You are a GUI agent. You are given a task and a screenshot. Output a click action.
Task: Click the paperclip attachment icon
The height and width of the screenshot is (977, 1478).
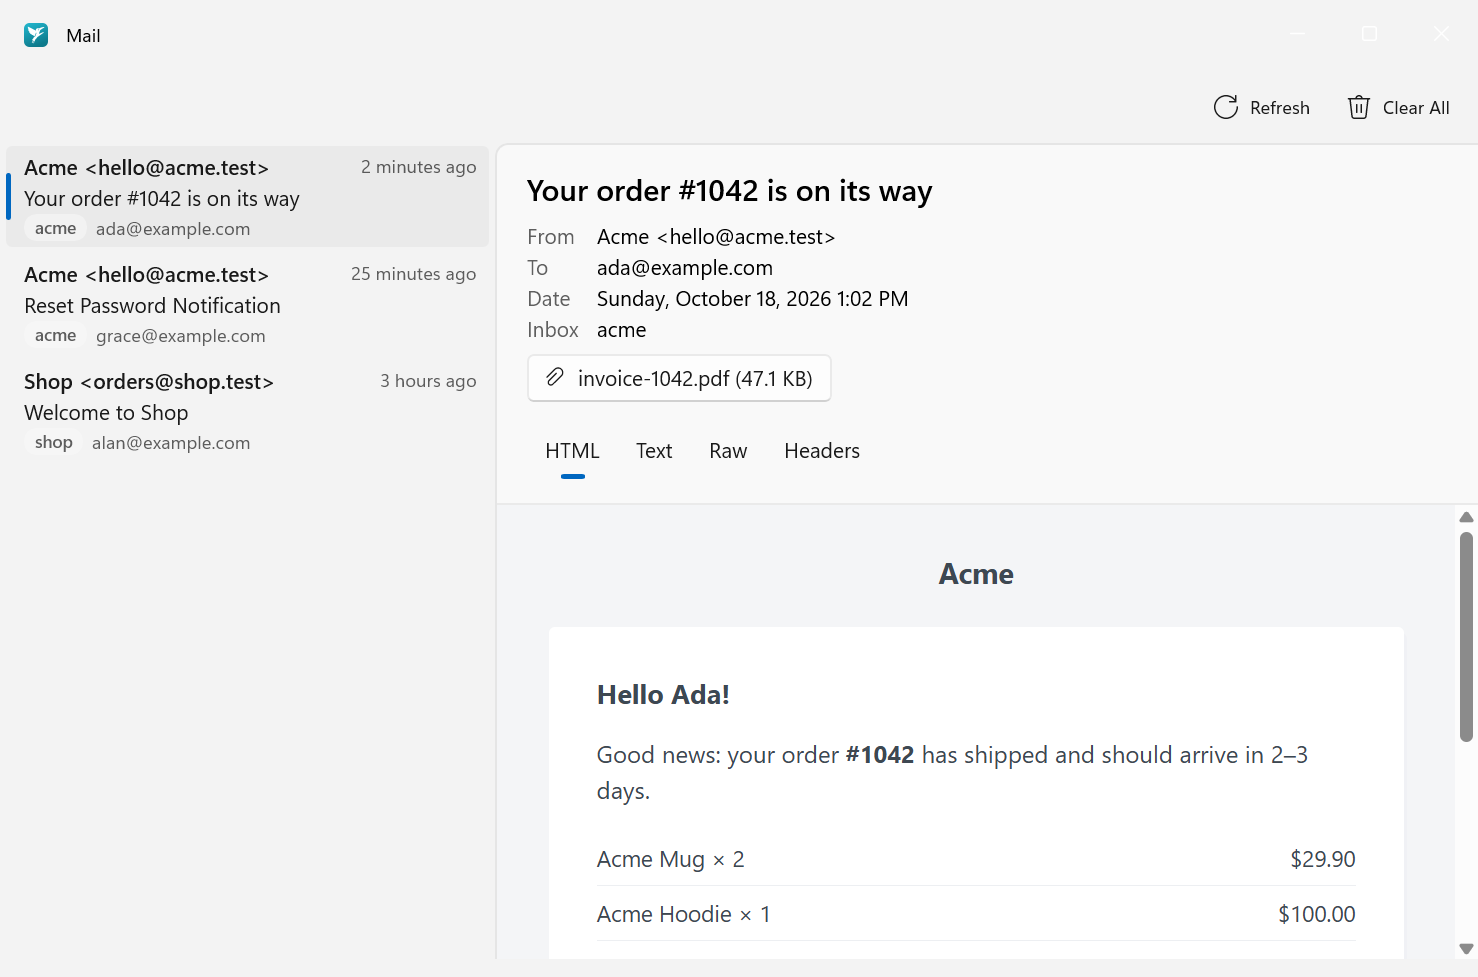pos(554,378)
